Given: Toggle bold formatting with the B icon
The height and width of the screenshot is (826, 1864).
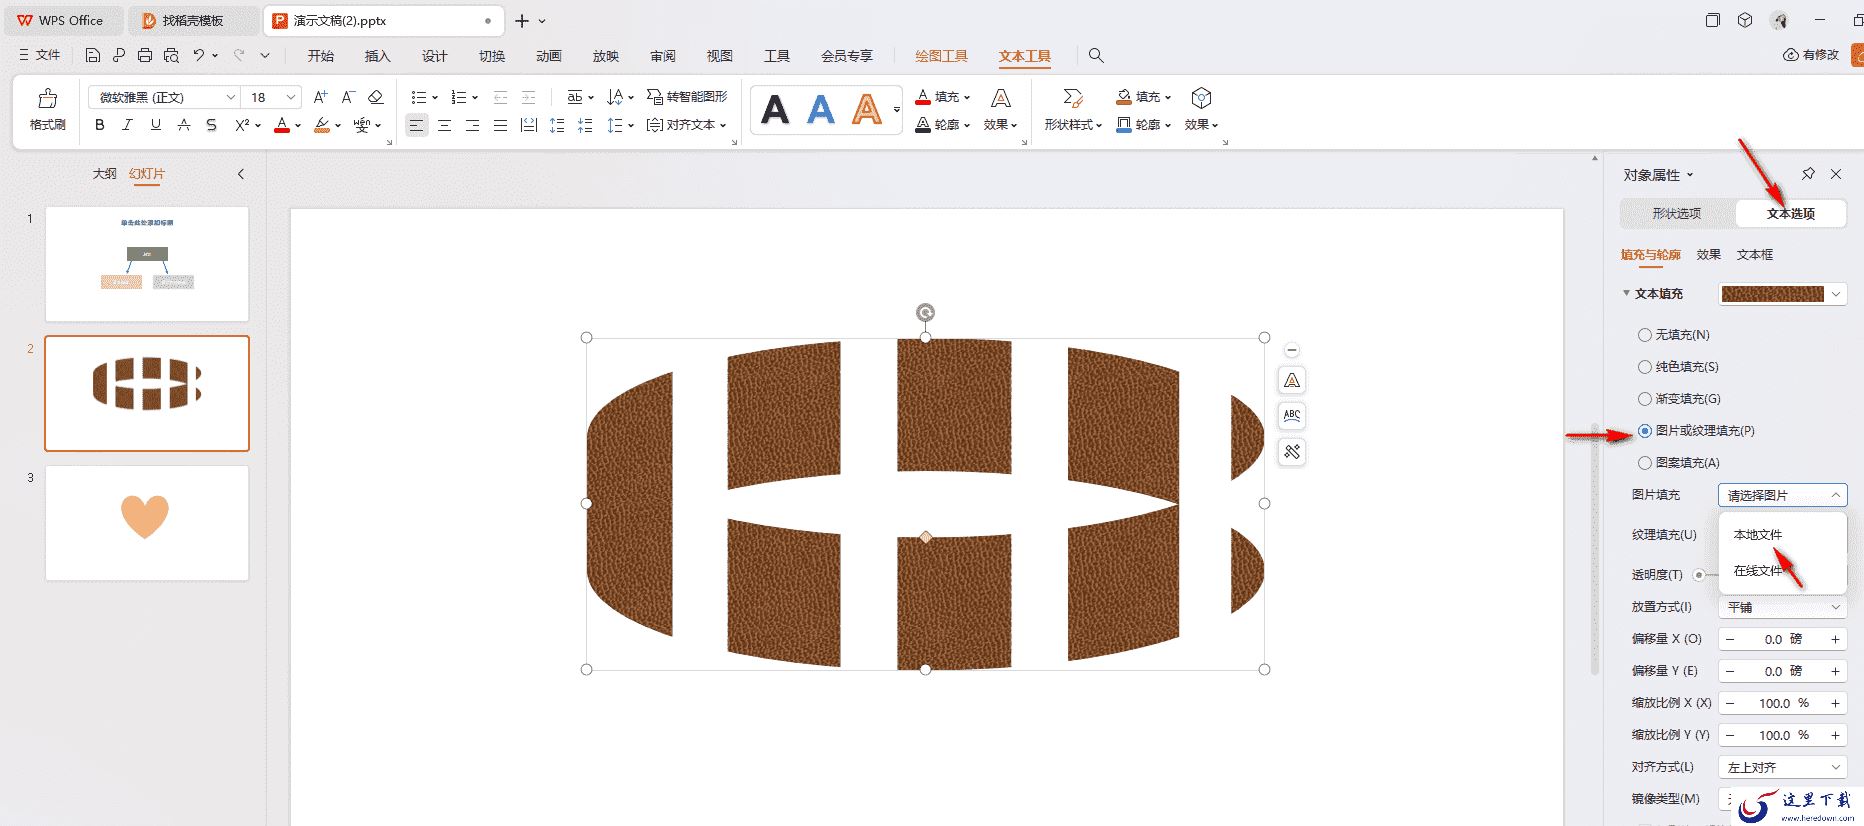Looking at the screenshot, I should 99,125.
